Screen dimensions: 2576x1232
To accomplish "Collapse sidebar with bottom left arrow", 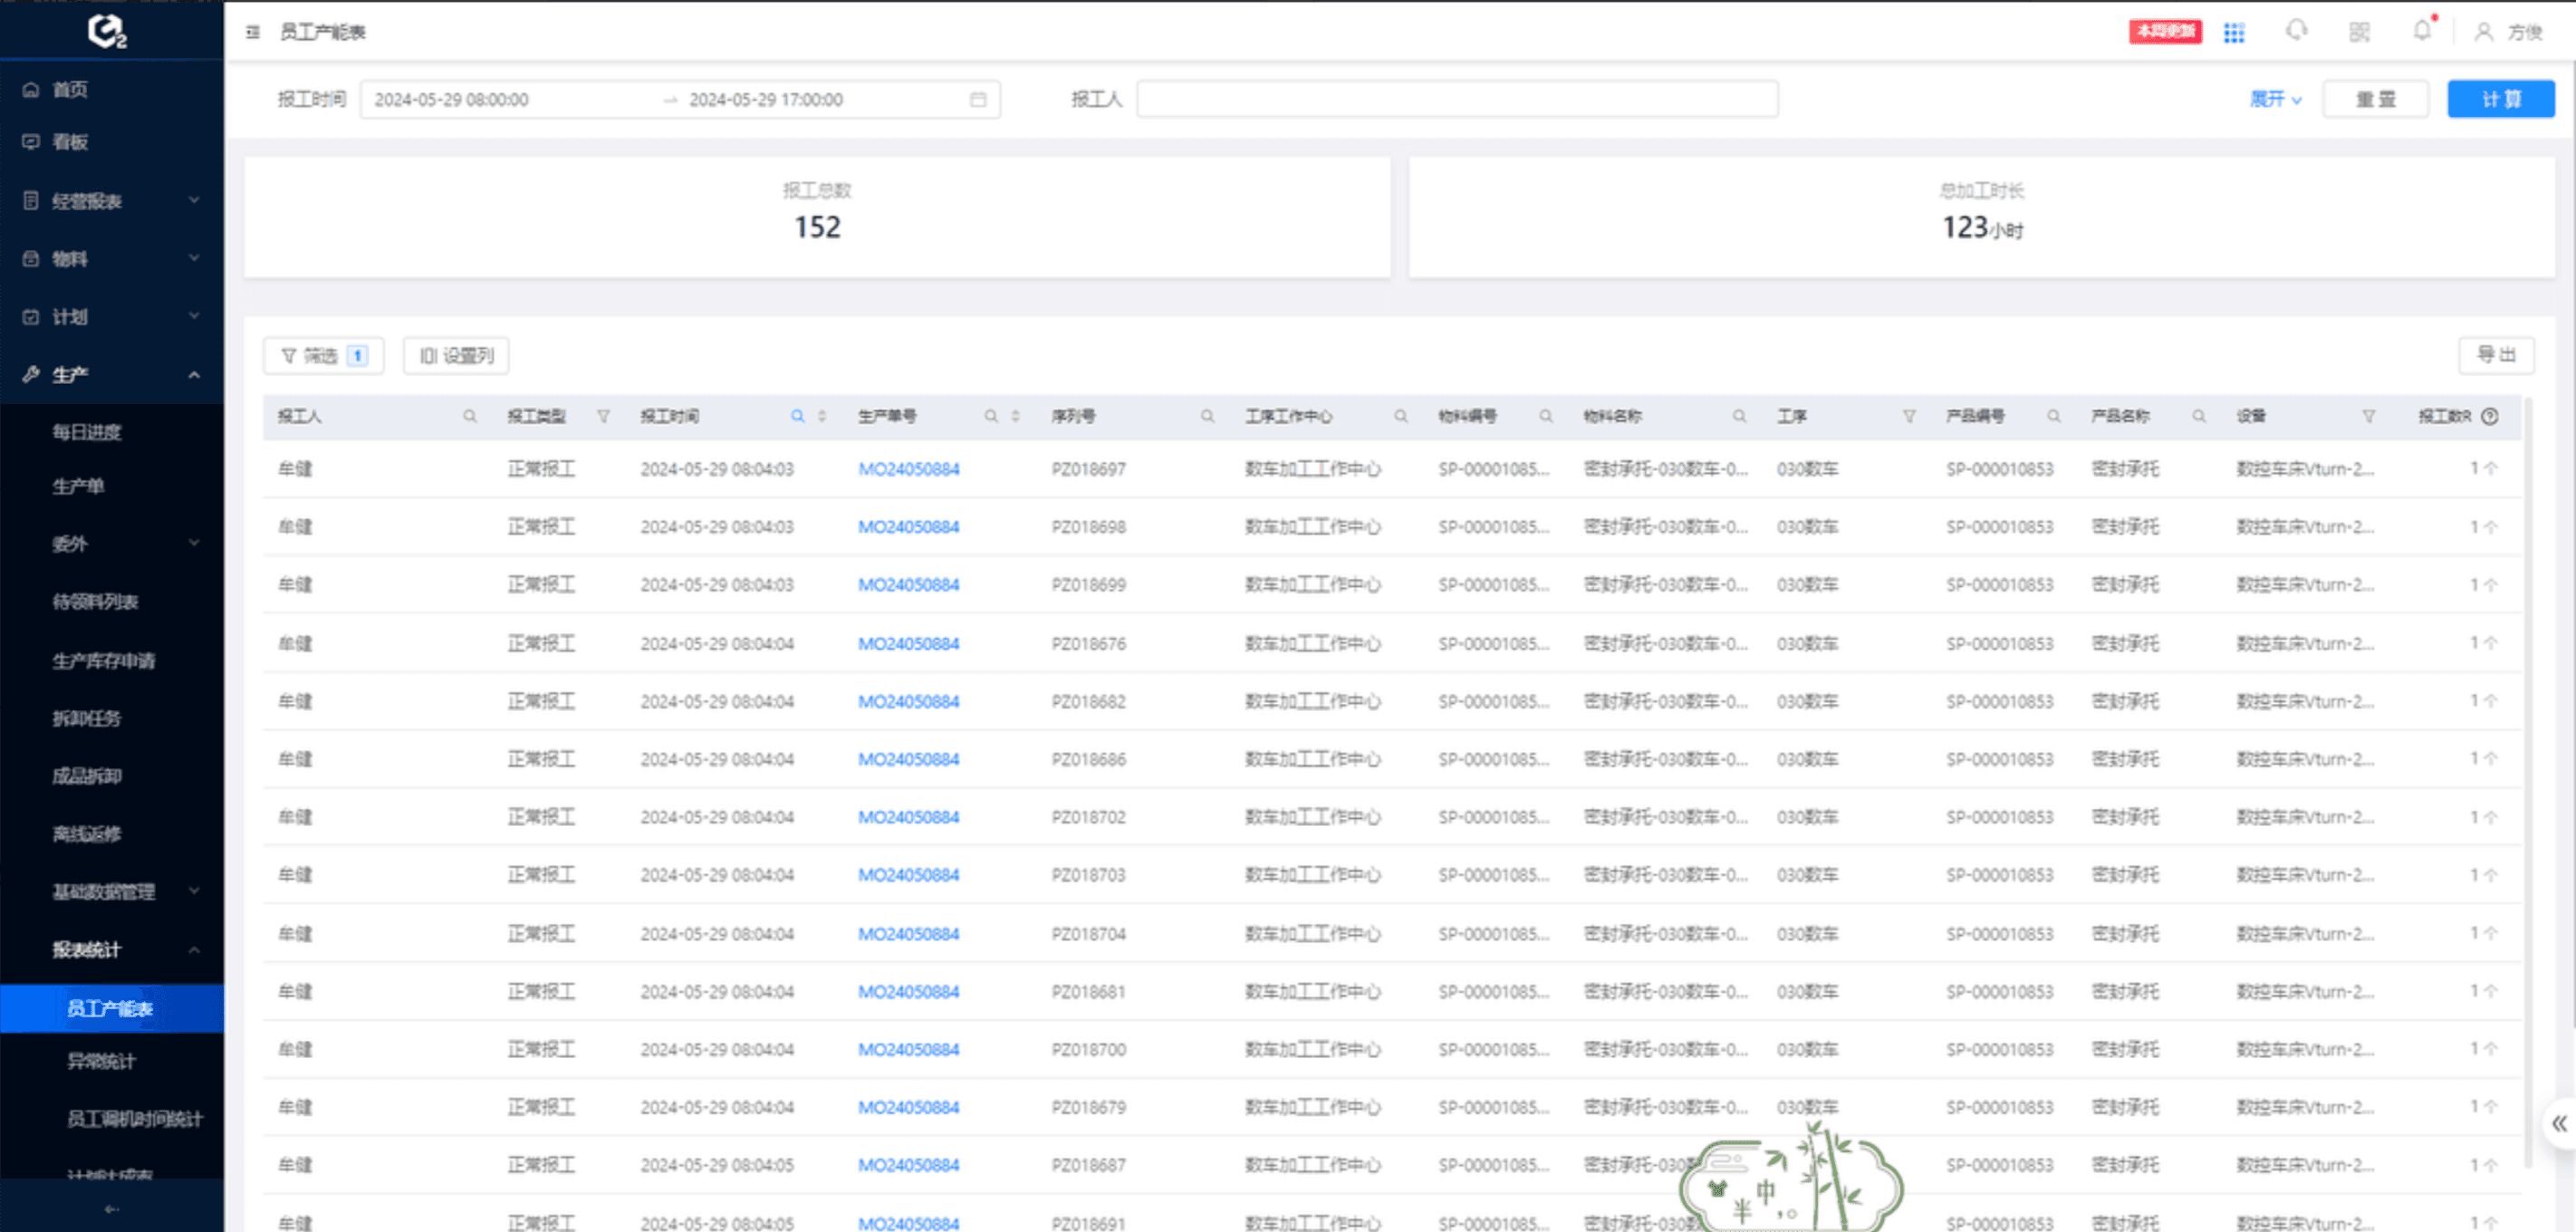I will click(x=112, y=1209).
